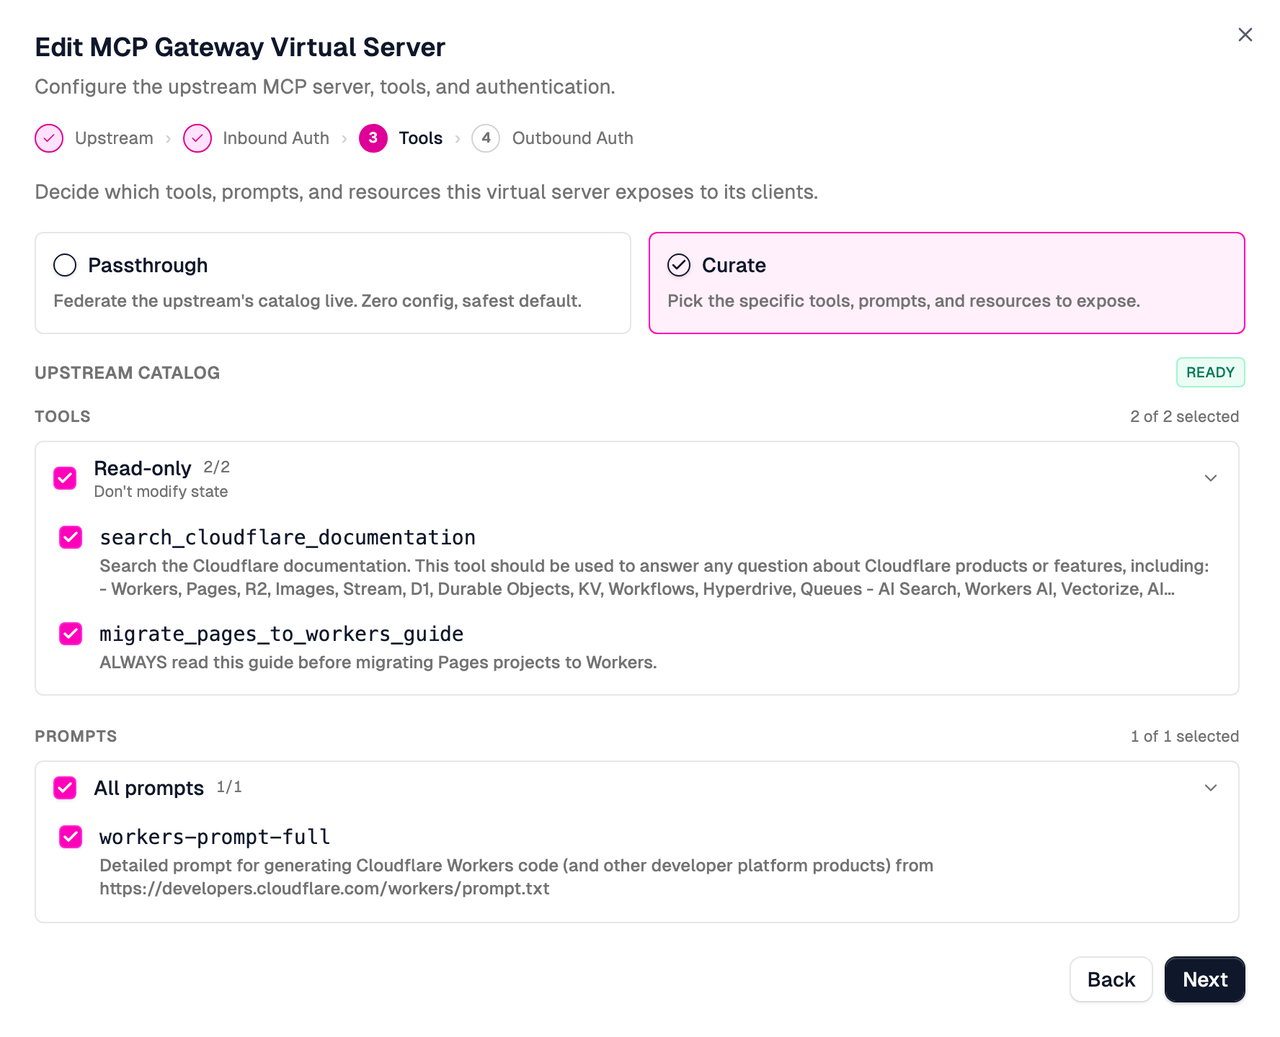Click the Inbound Auth completed checkmark icon

[x=197, y=138]
